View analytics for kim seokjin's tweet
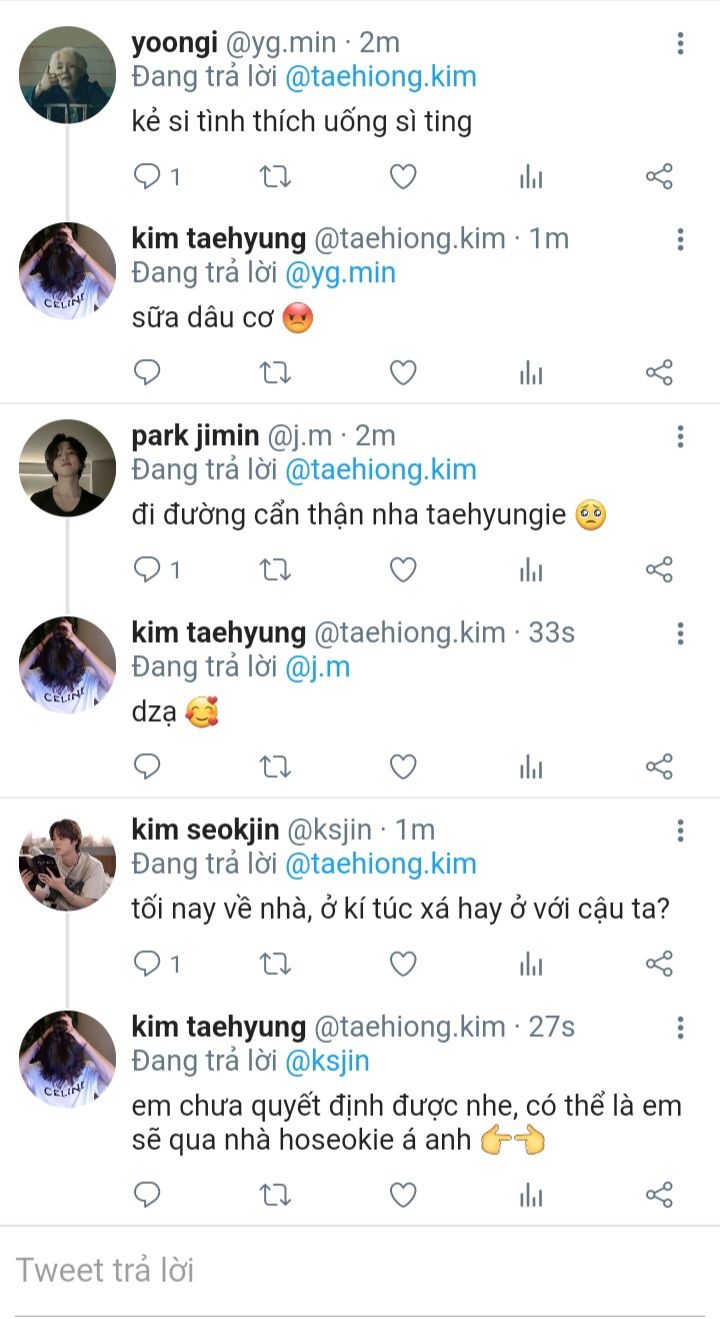 [531, 964]
